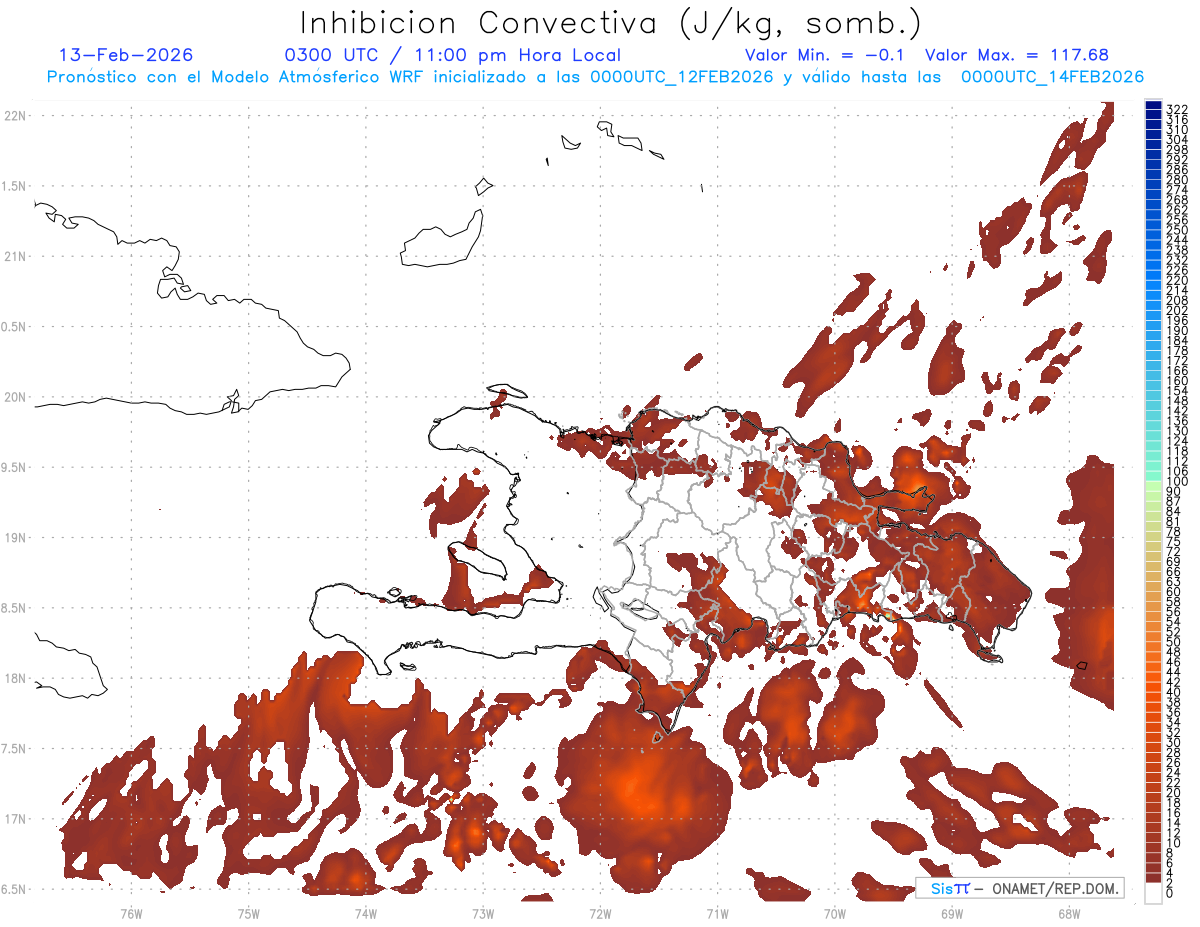Image resolution: width=1200 pixels, height=927 pixels.
Task: Click the '21N' latitude label
Action: pyautogui.click(x=15, y=257)
